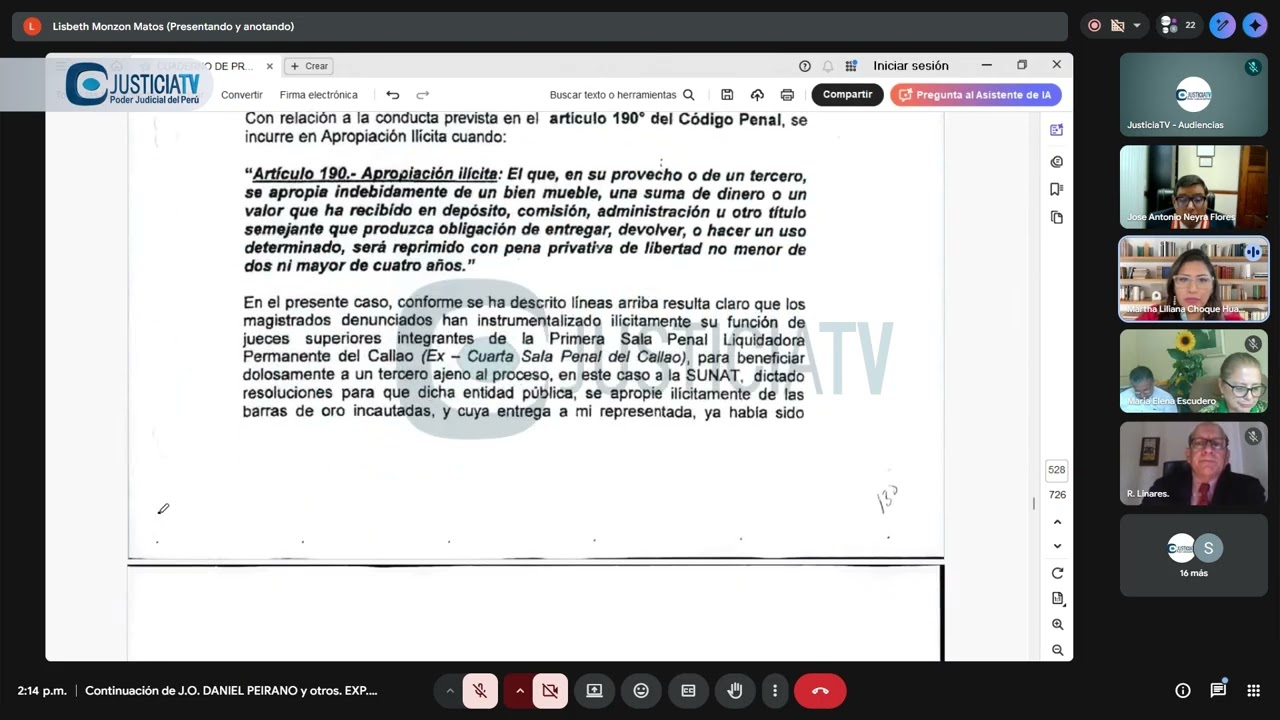Screen dimensions: 1280x720
Task: Open more options three-dot menu
Action: (774, 690)
